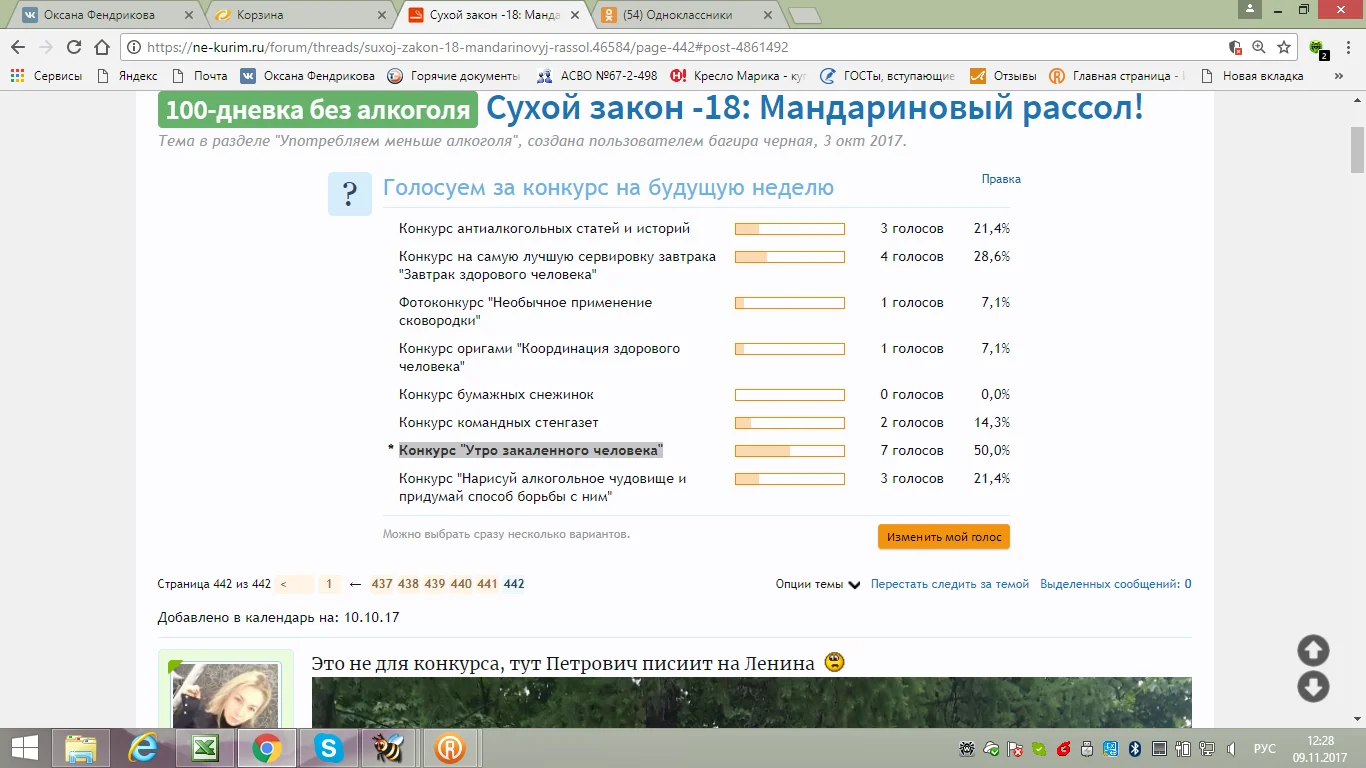Click the РУС language indicator
1366x768 pixels.
point(1264,749)
